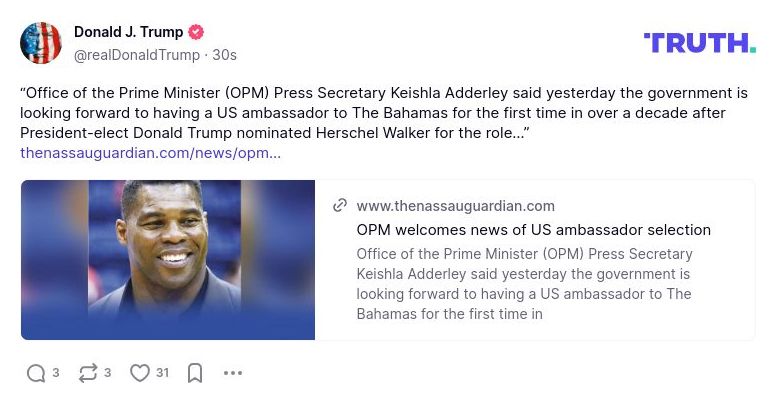This screenshot has height=403, width=777.
Task: Click the red verified badge
Action: 197,33
